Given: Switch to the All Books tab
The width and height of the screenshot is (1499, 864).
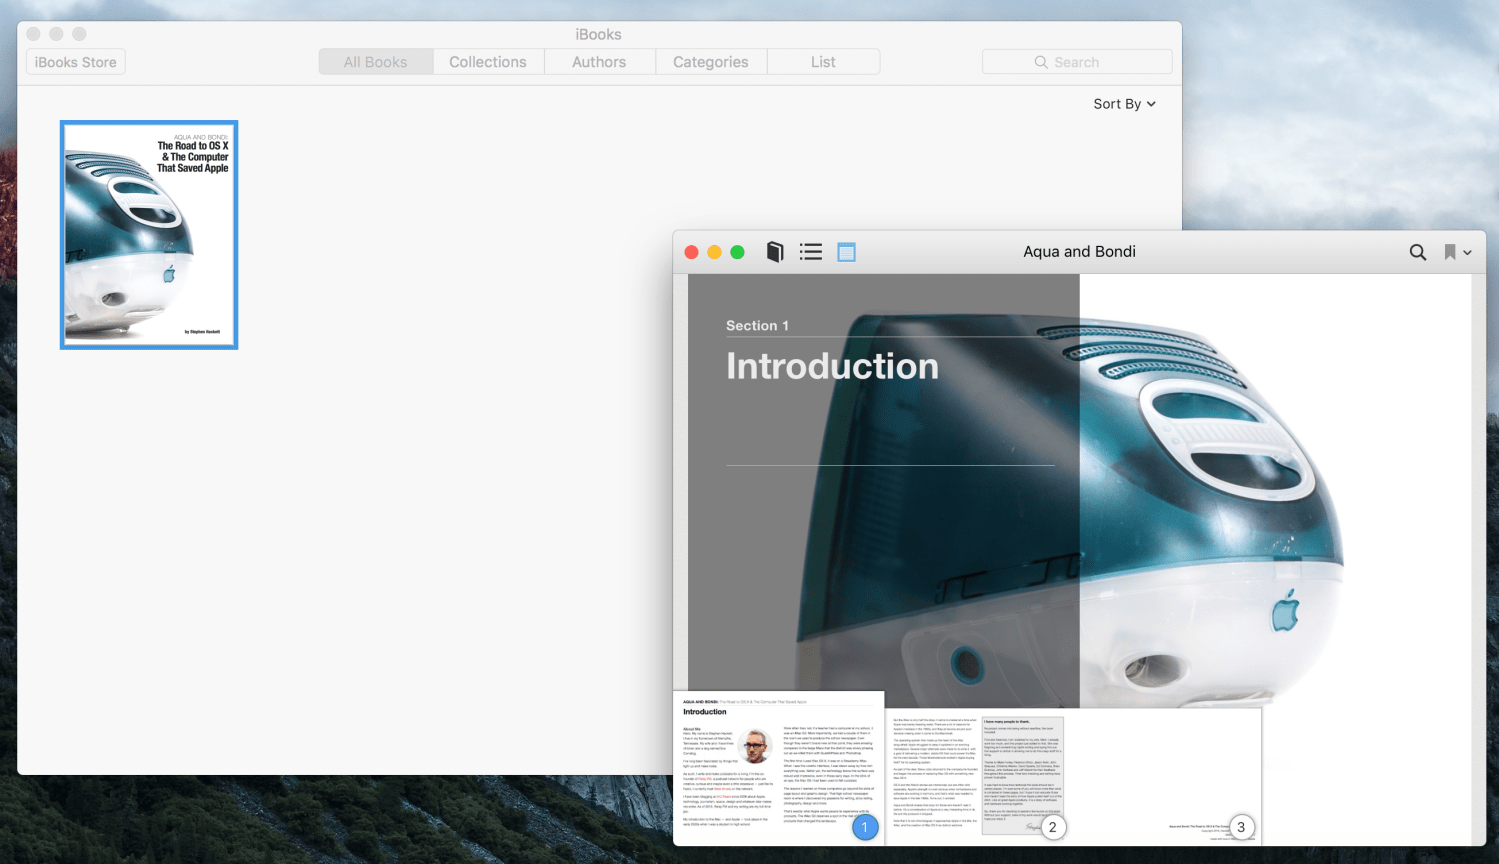Looking at the screenshot, I should 376,62.
